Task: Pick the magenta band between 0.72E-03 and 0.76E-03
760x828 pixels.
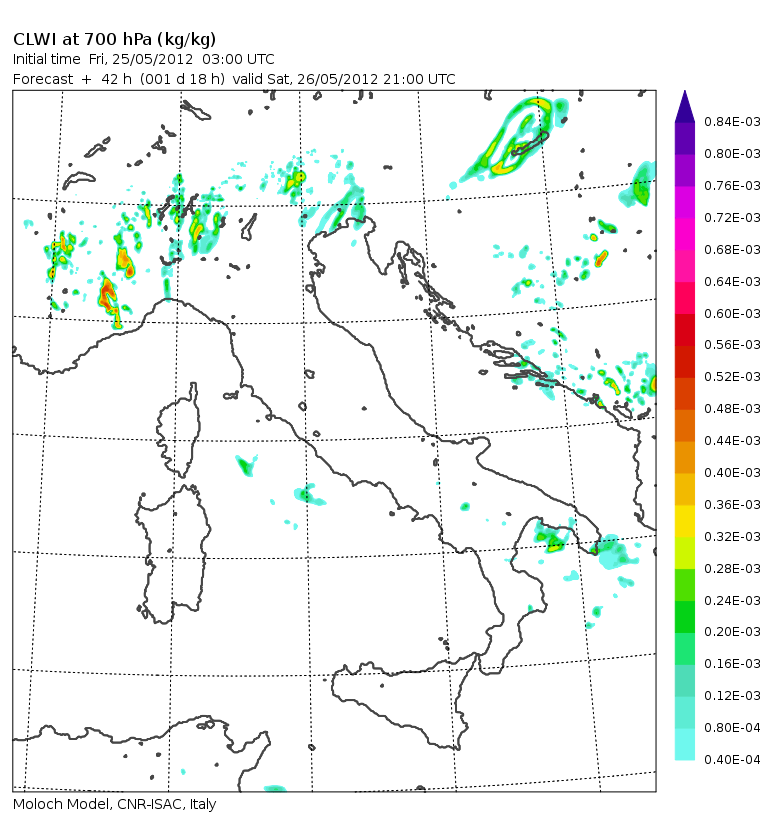Action: pyautogui.click(x=684, y=202)
